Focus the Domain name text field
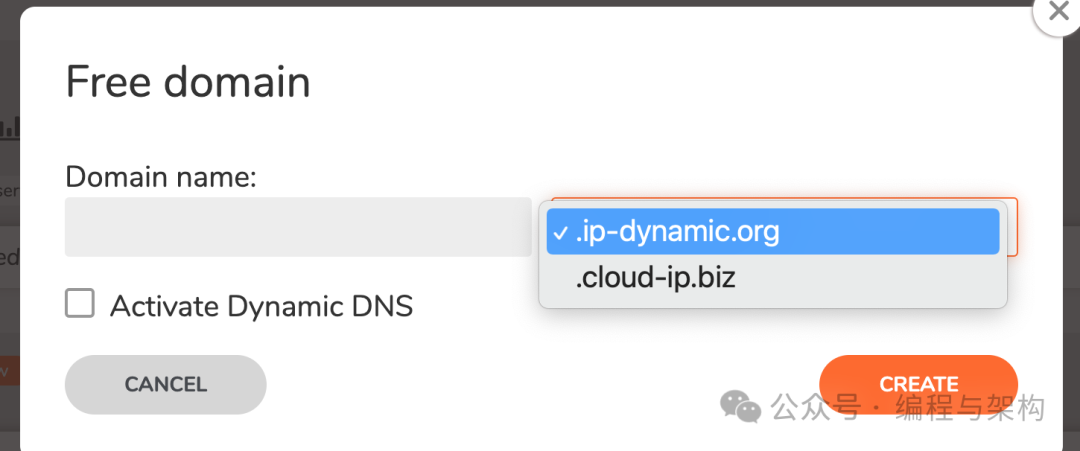 (298, 227)
